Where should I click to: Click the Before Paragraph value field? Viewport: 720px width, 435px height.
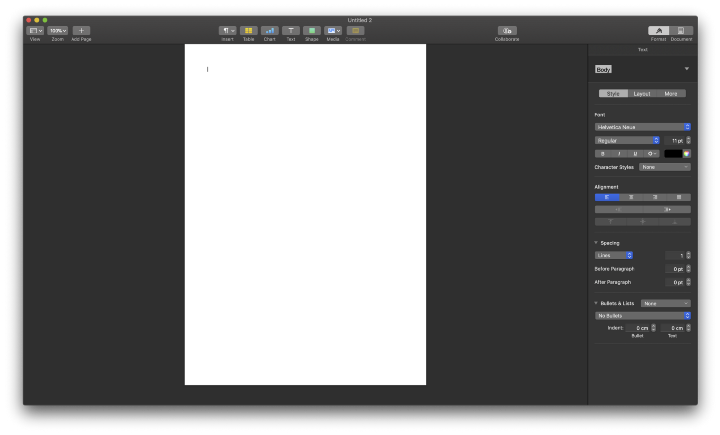675,269
